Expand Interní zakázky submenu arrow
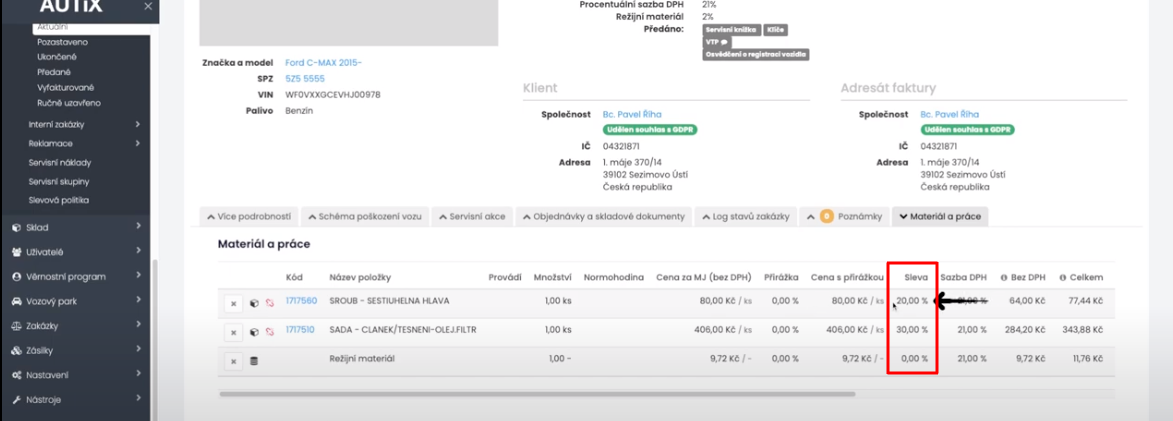 (139, 124)
